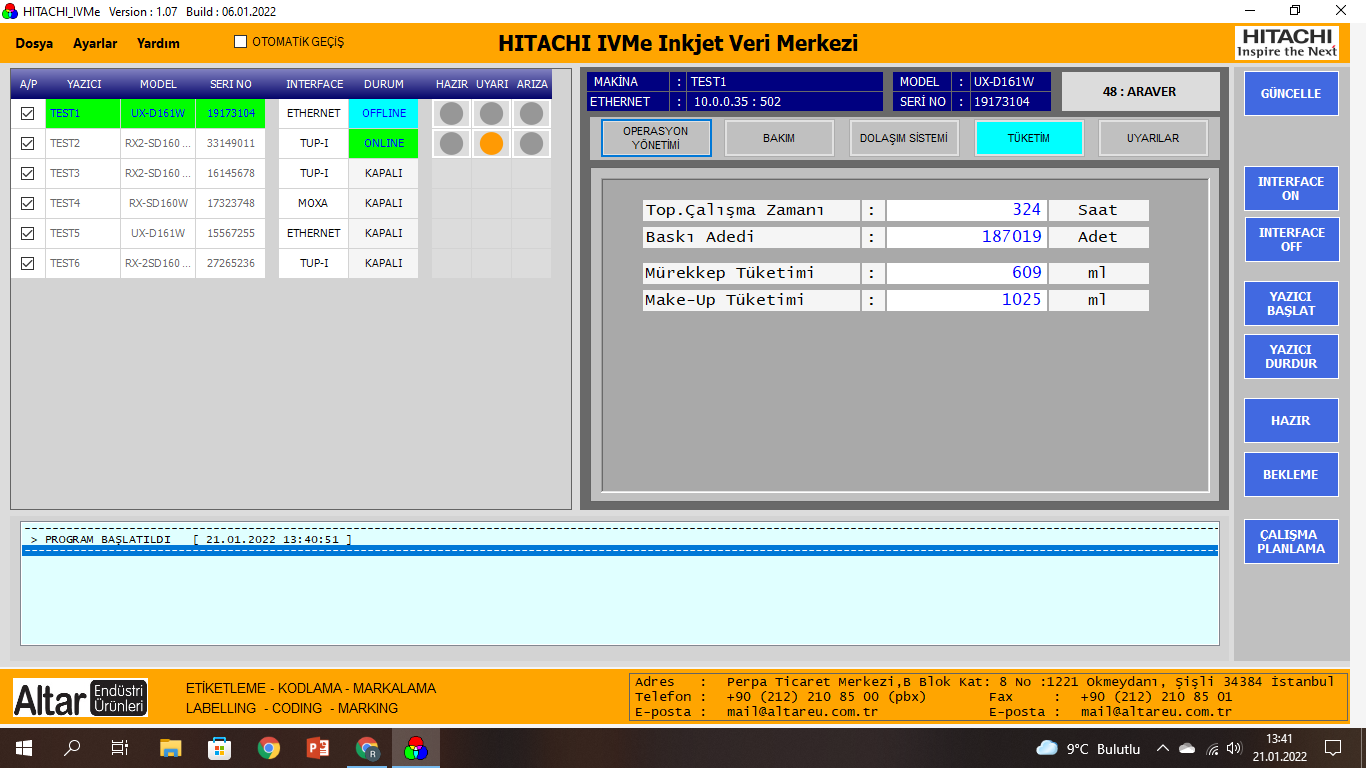Click YAZICI BAŞLAT button
Screen dimensions: 1366x768
click(1291, 303)
